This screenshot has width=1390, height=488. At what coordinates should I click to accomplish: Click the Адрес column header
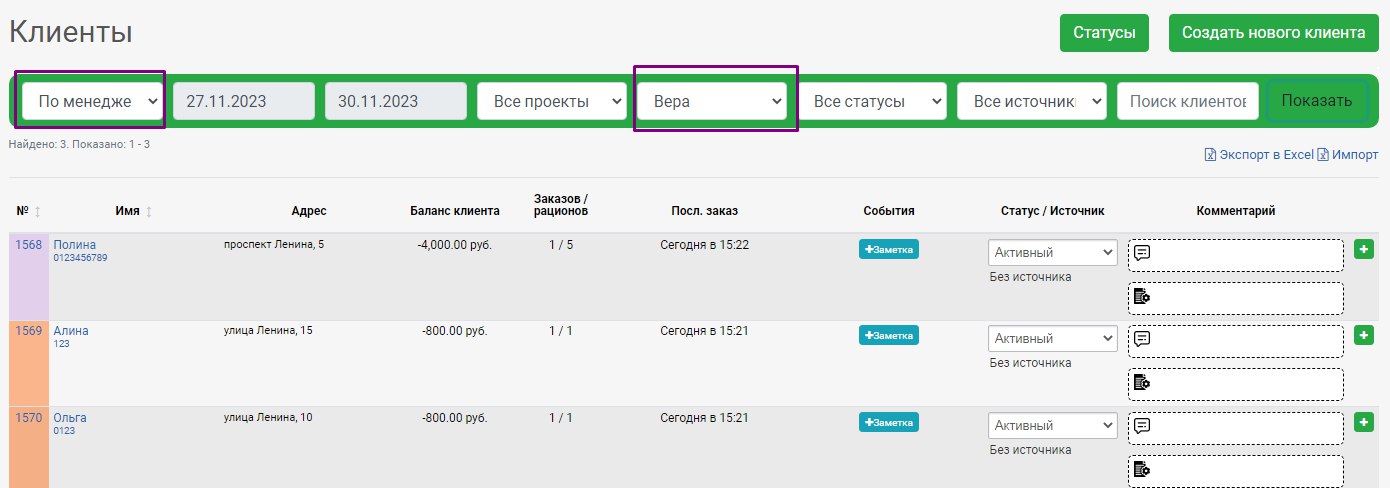[309, 211]
